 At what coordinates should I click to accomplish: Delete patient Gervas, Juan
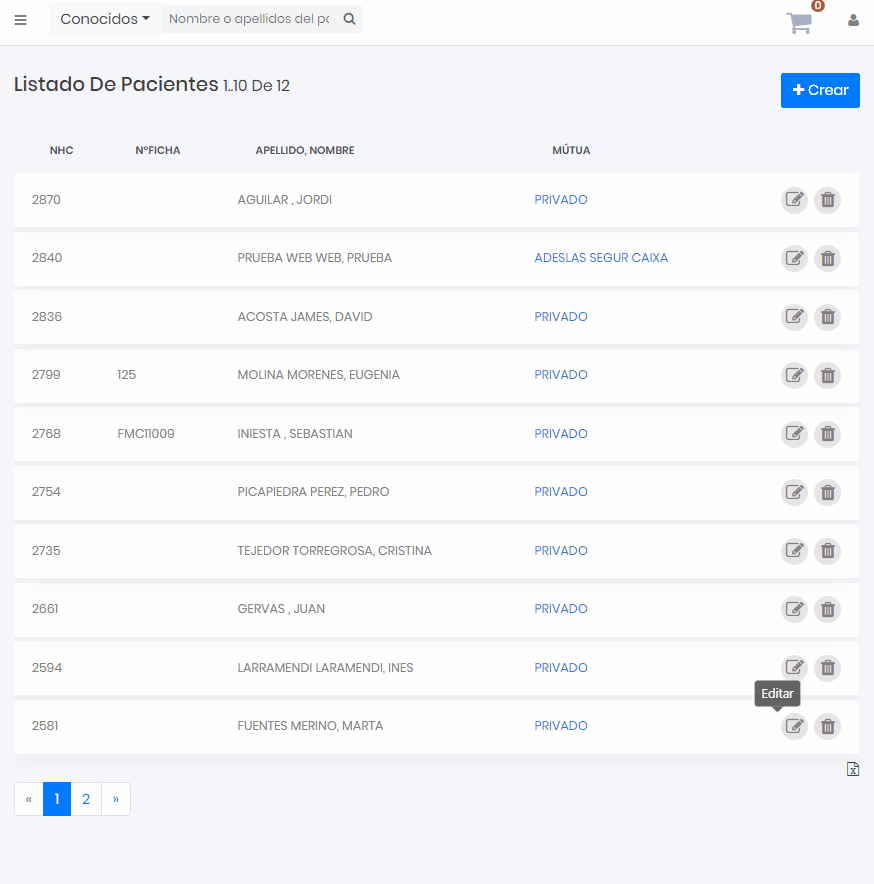[827, 610]
